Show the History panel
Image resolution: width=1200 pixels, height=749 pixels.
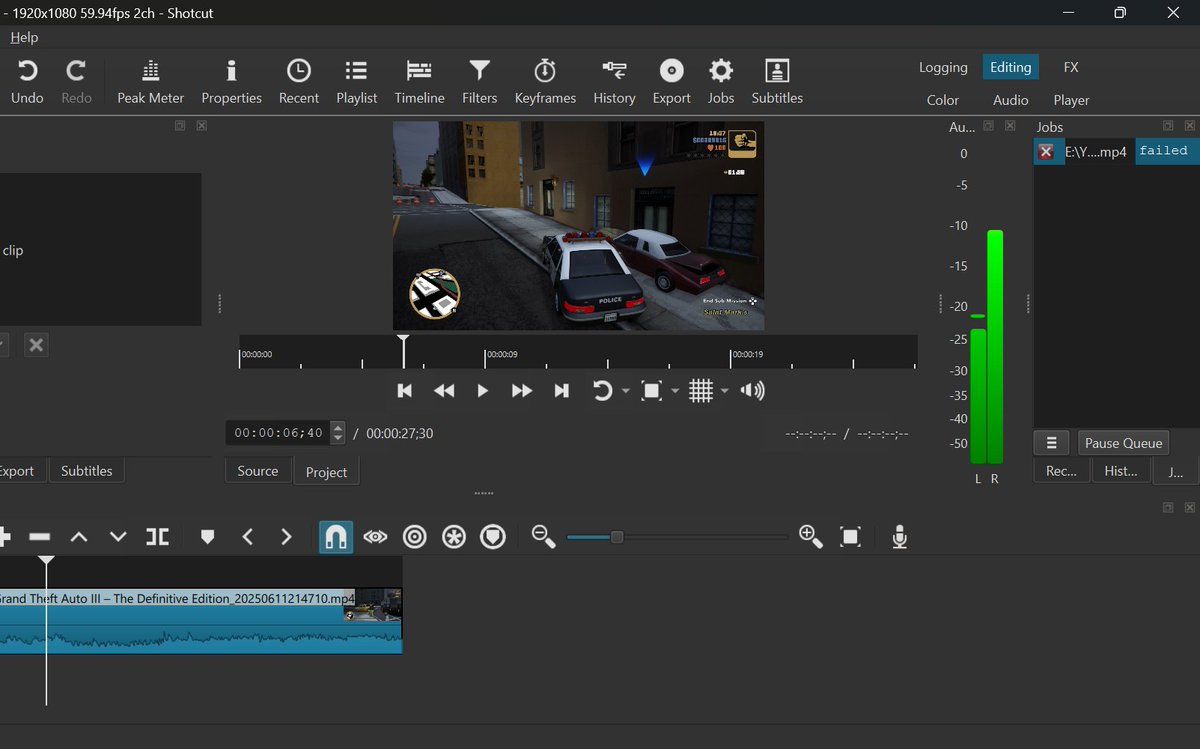614,82
